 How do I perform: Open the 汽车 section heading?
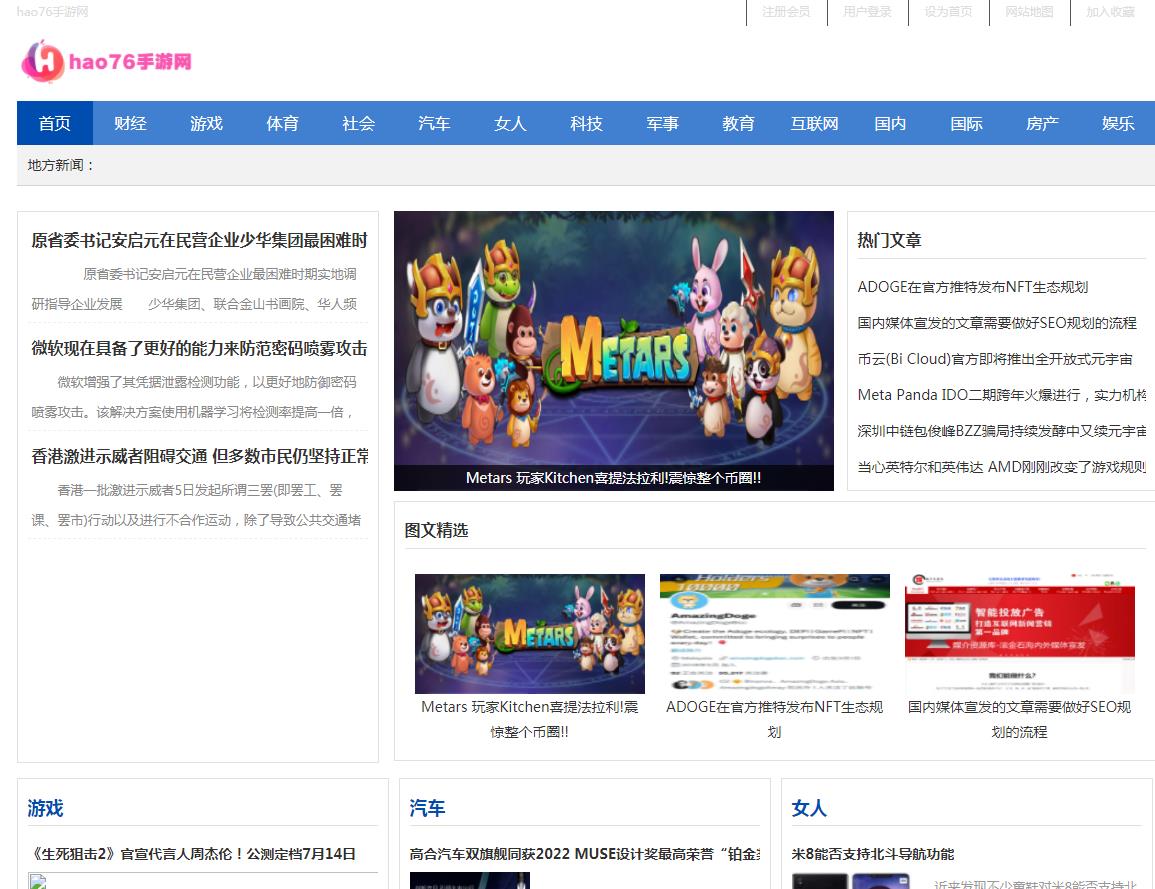[427, 808]
